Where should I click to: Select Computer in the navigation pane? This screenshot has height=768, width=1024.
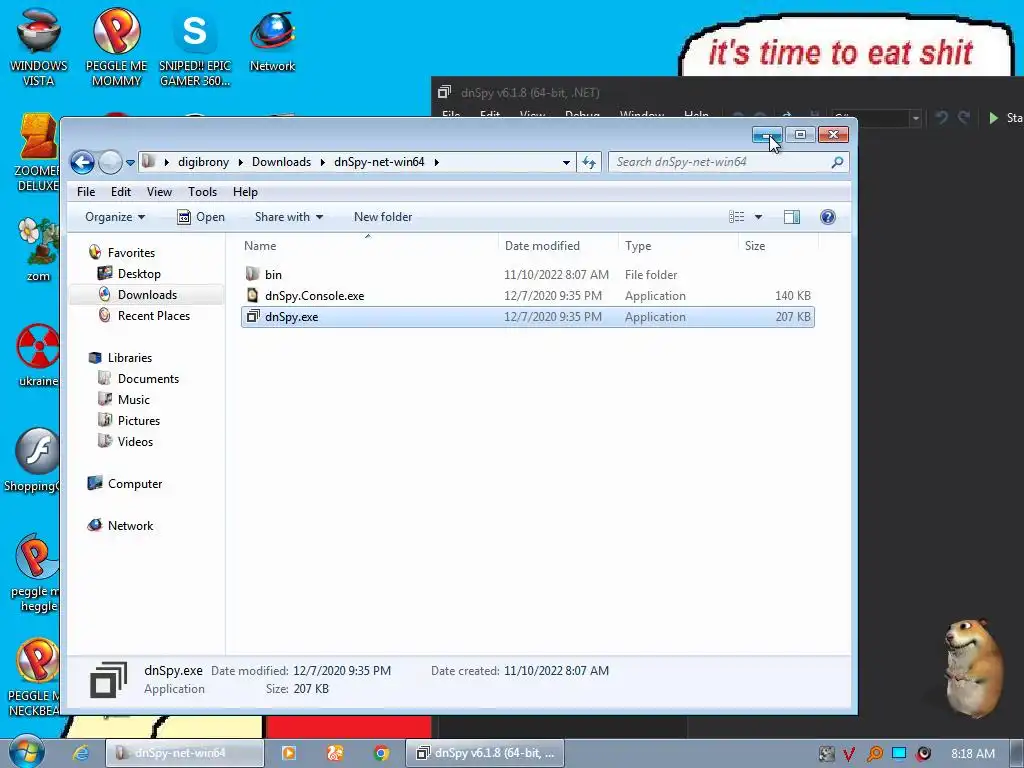point(135,484)
